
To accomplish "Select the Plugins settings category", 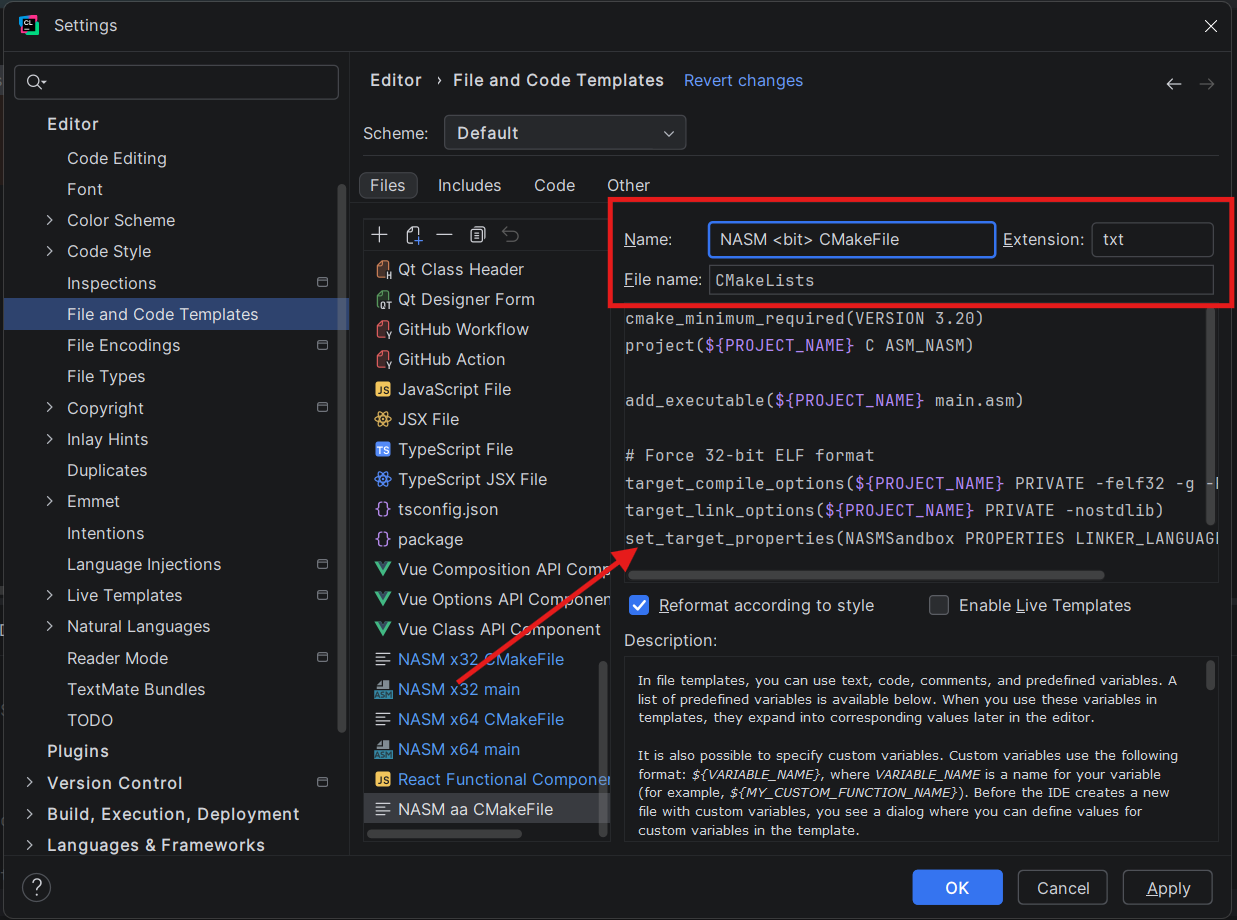I will click(78, 751).
